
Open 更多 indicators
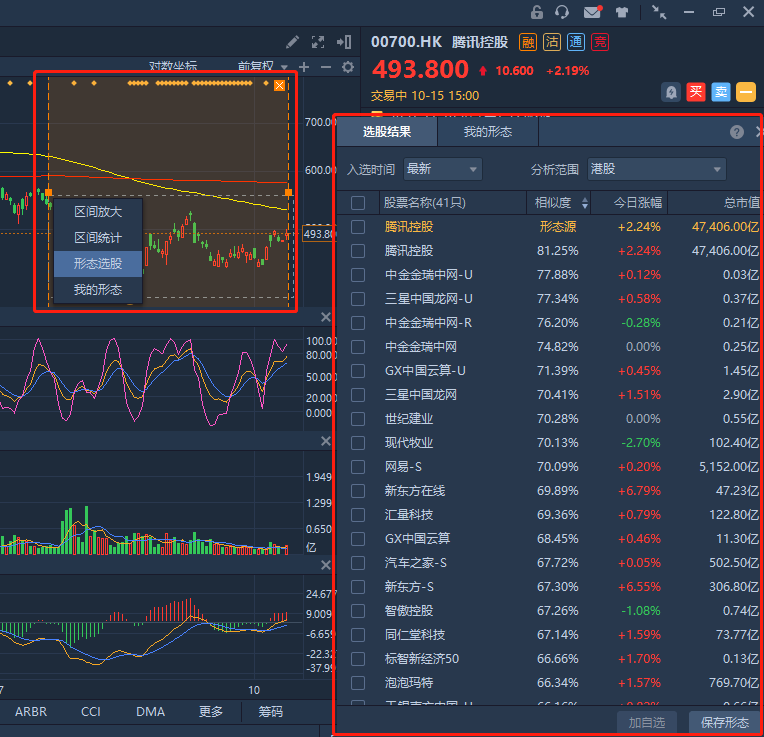211,712
